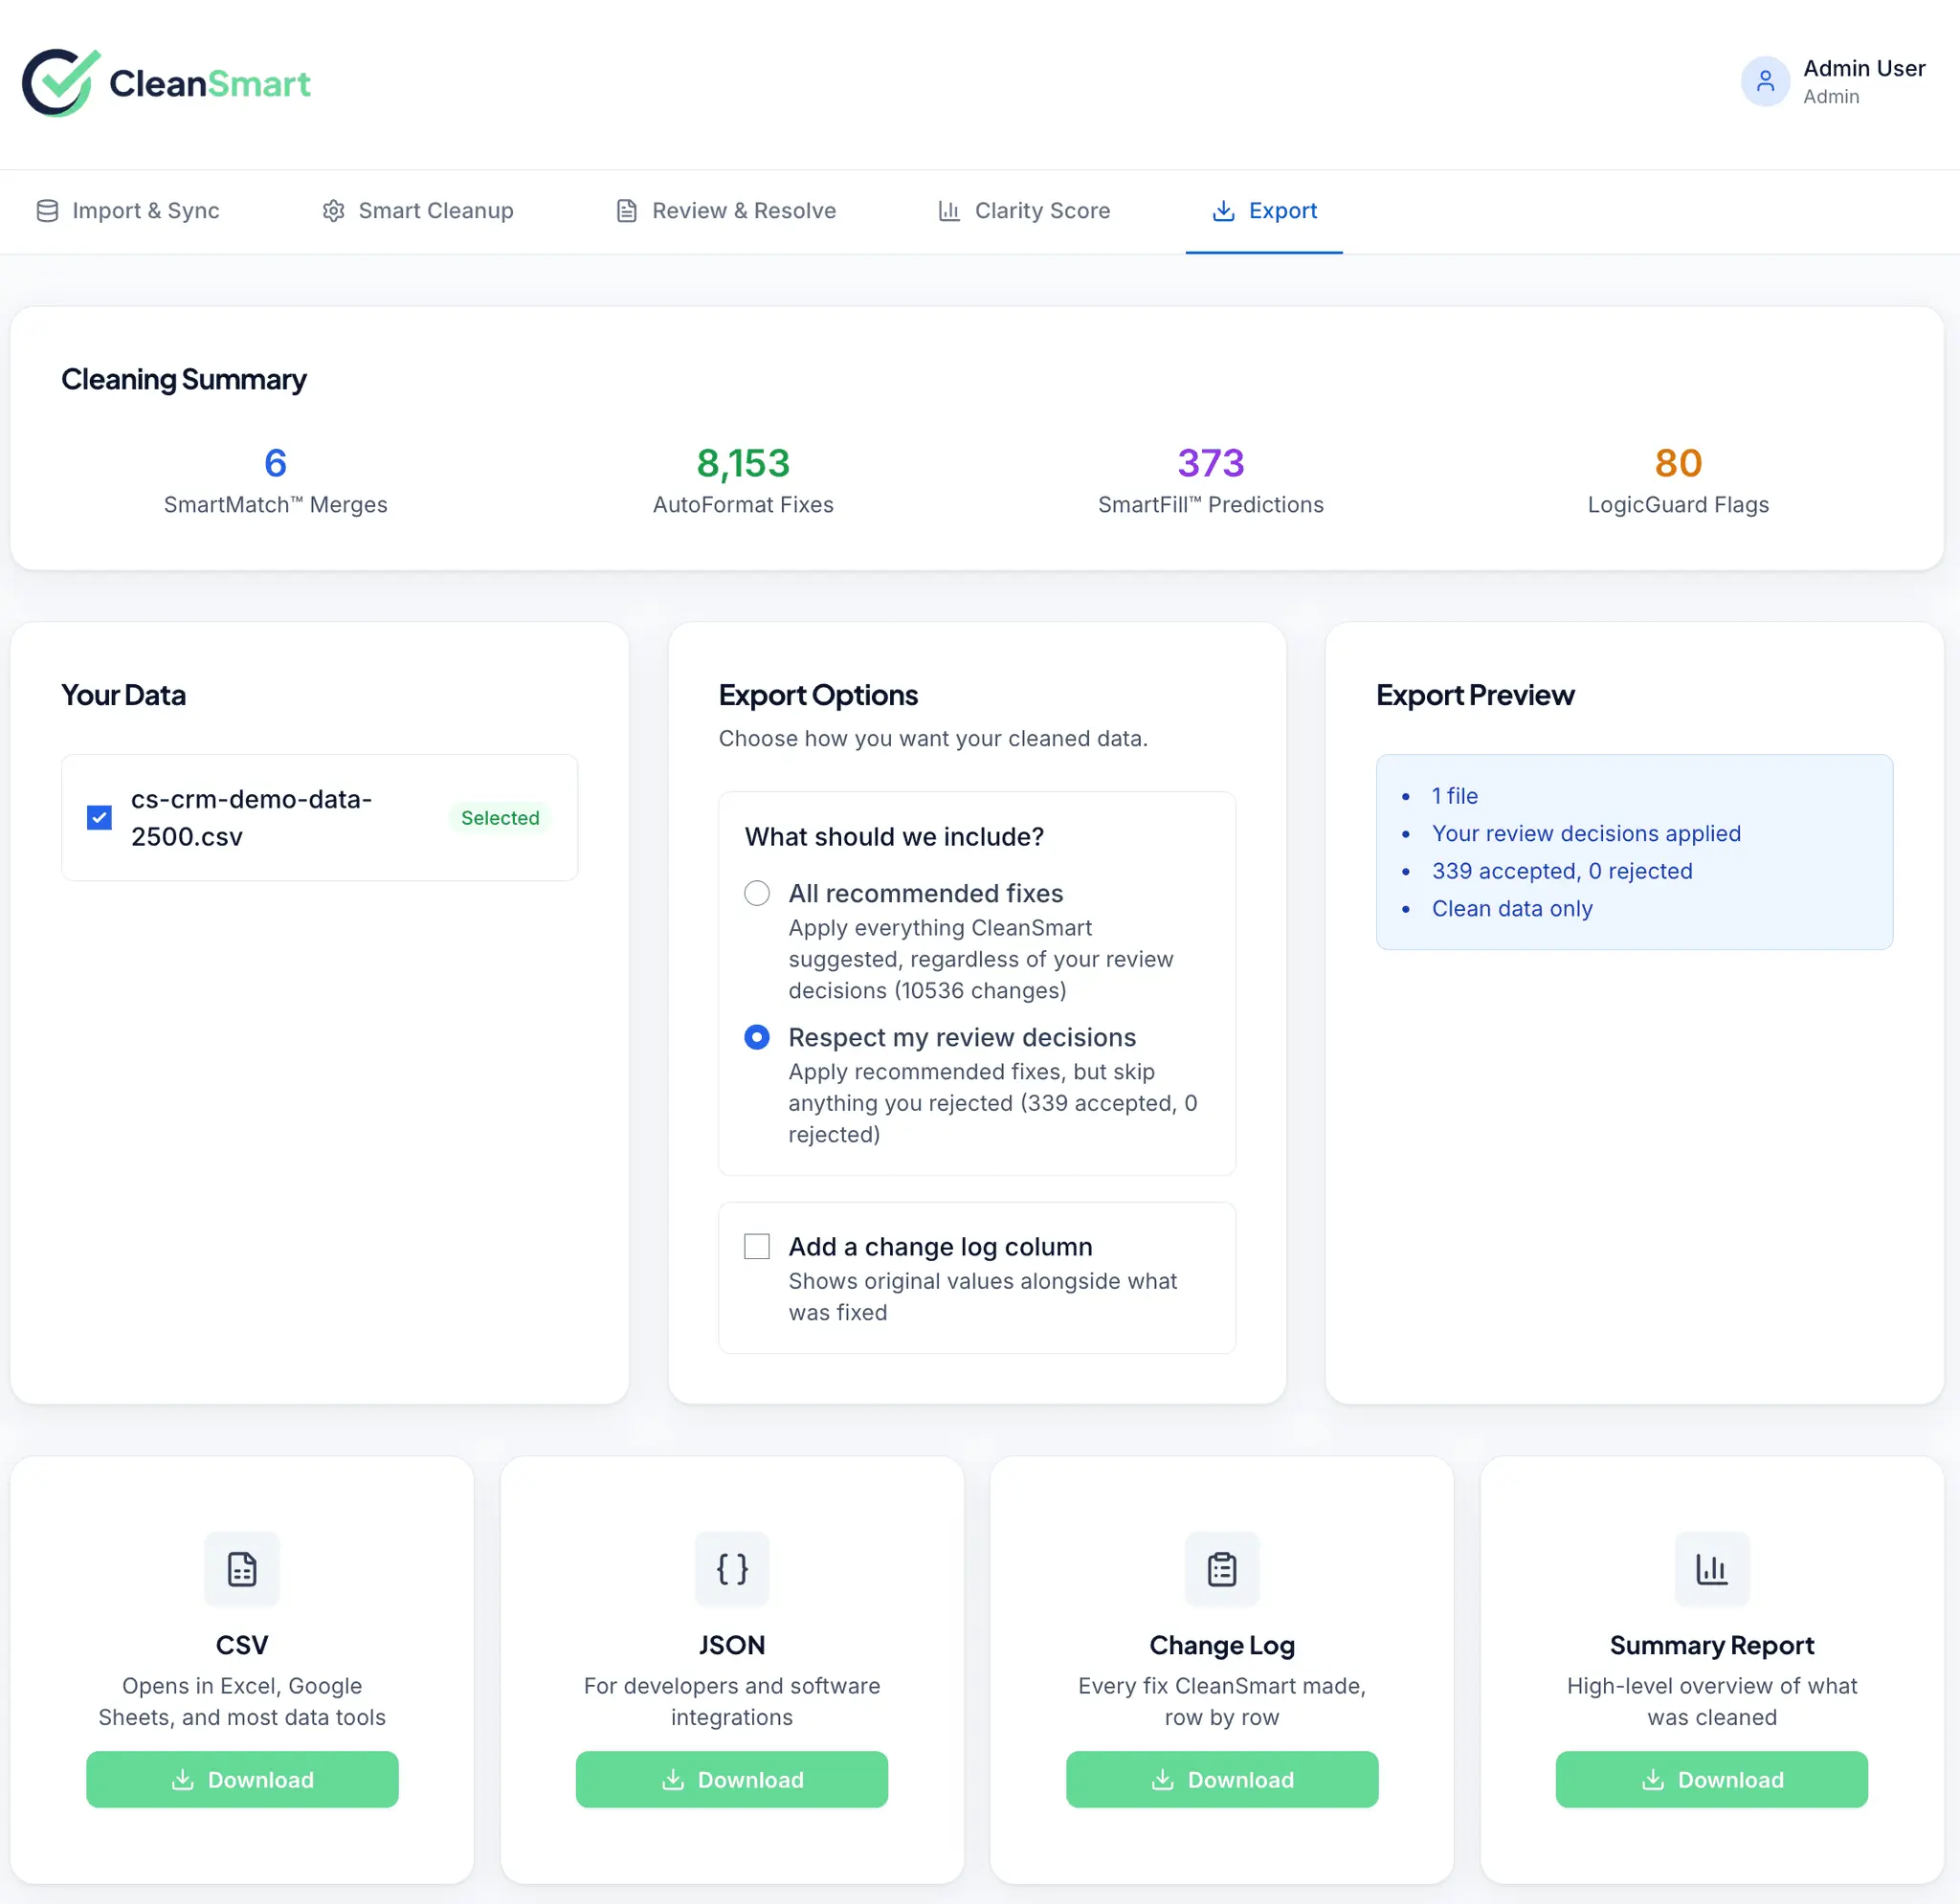
Task: Click the Clarity Score bar chart icon
Action: pyautogui.click(x=949, y=211)
